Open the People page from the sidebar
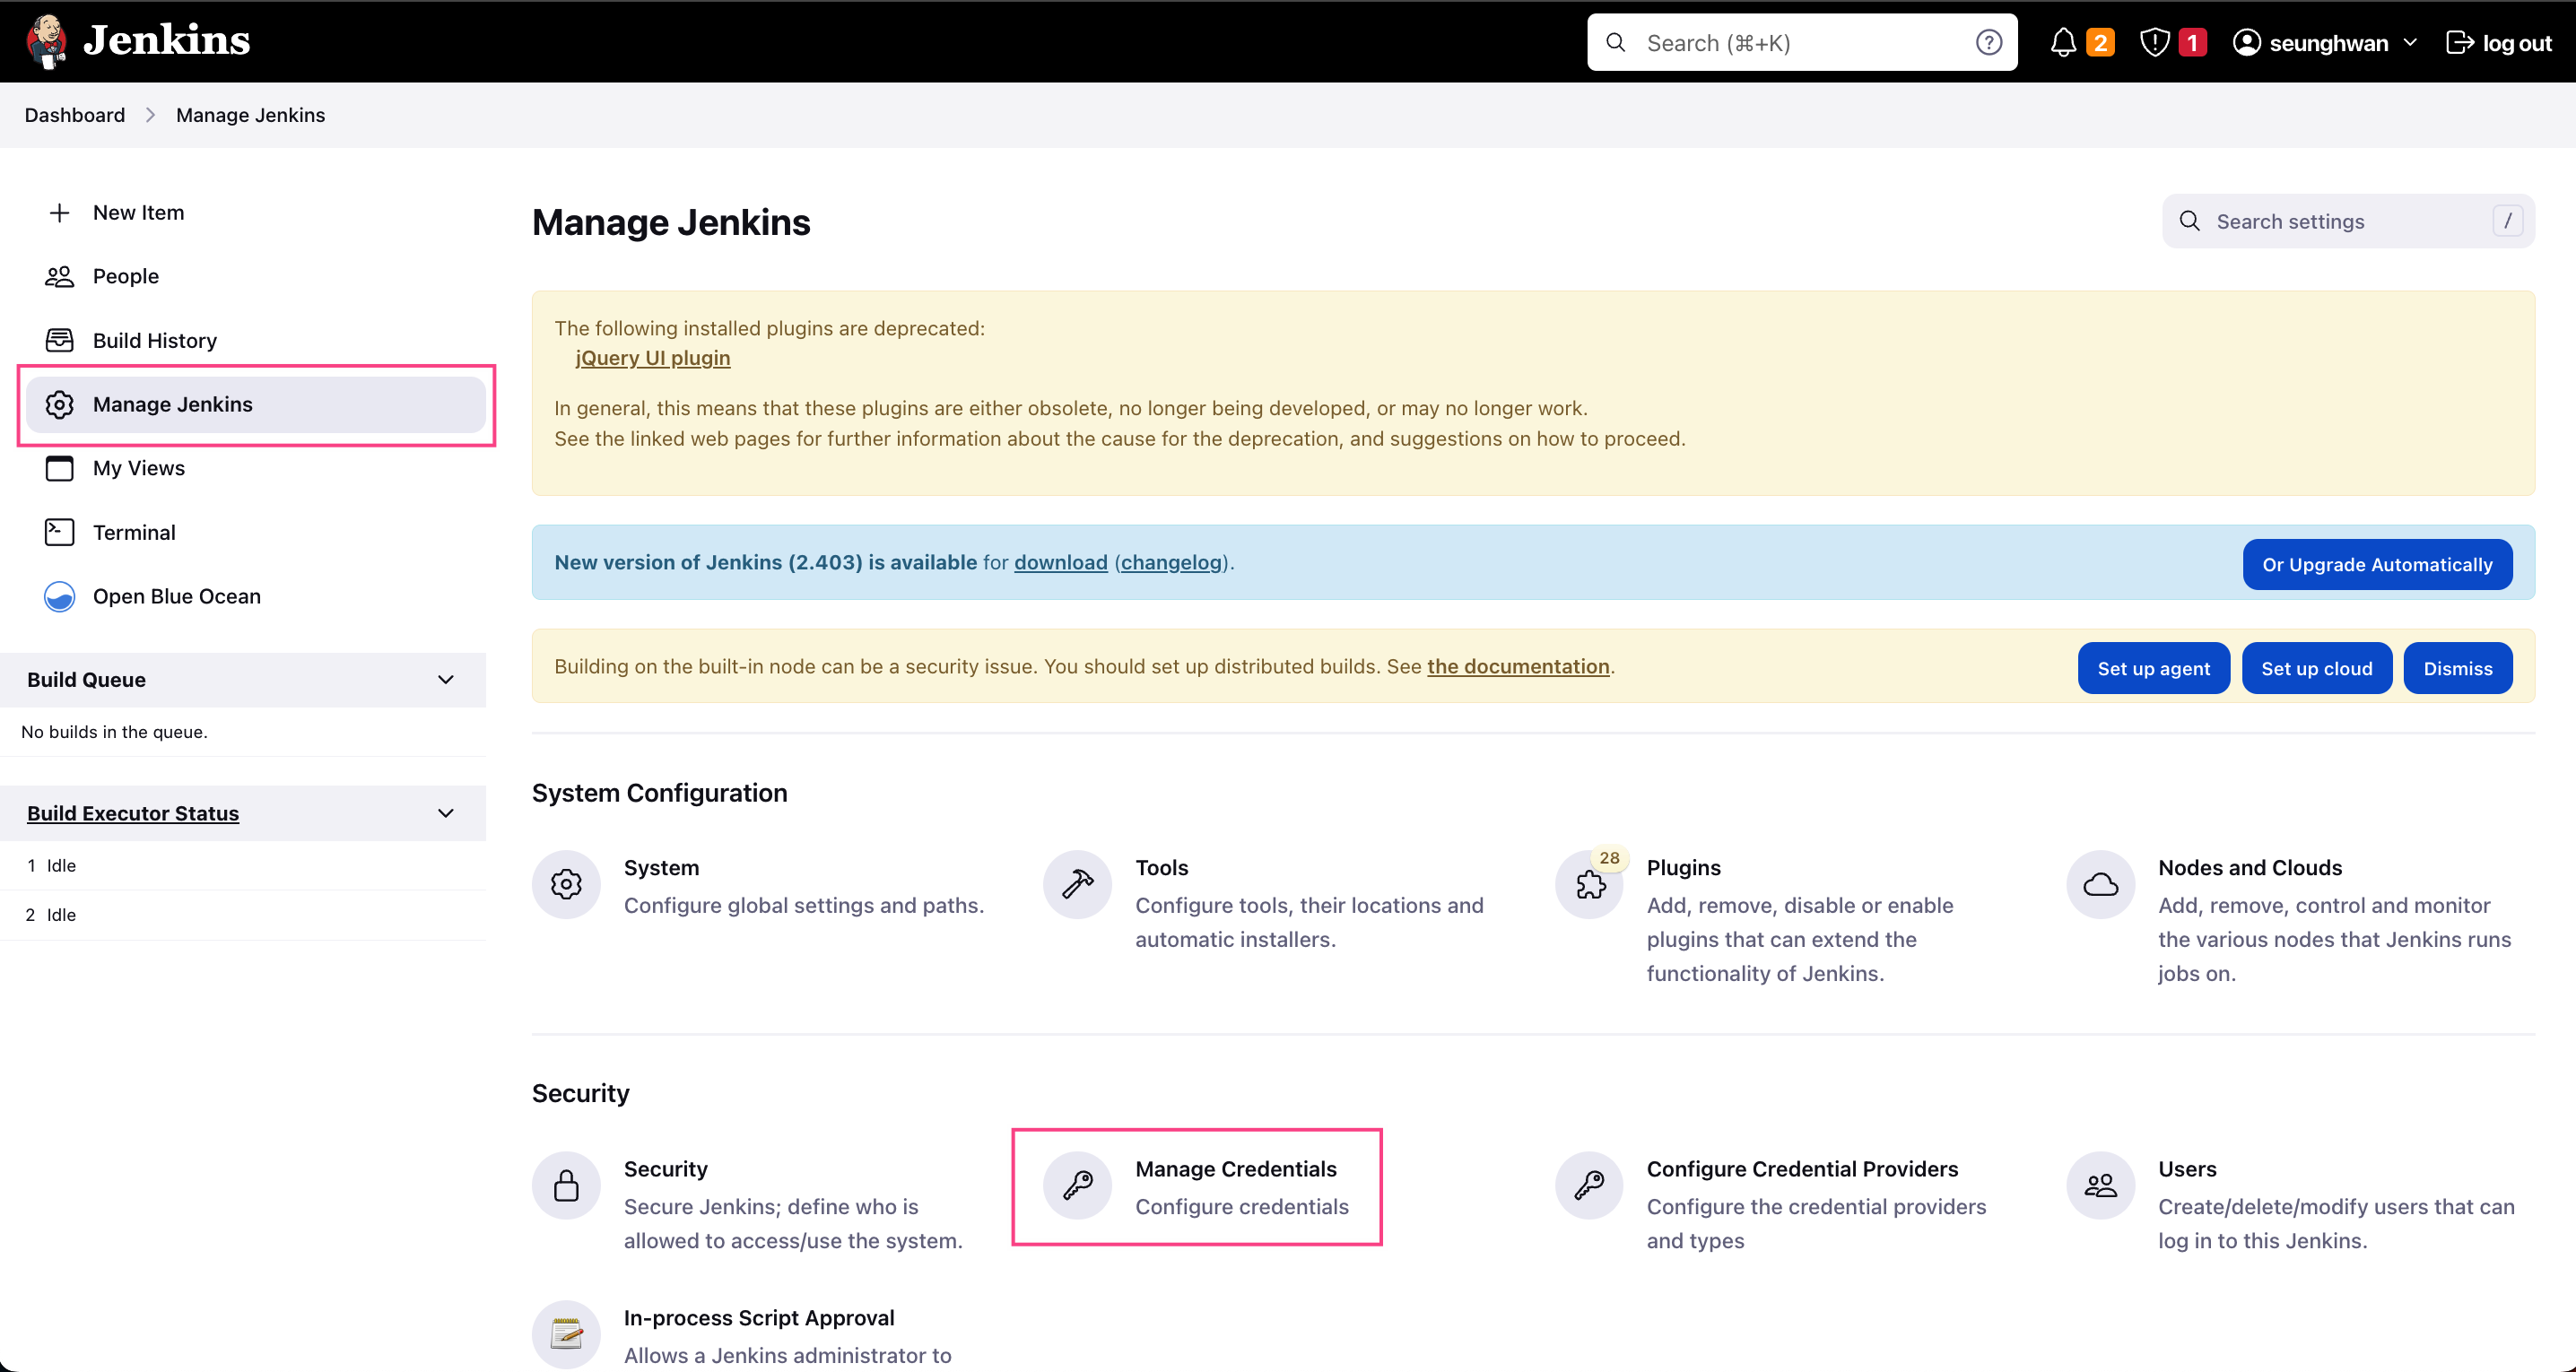The width and height of the screenshot is (2576, 1372). coord(125,276)
